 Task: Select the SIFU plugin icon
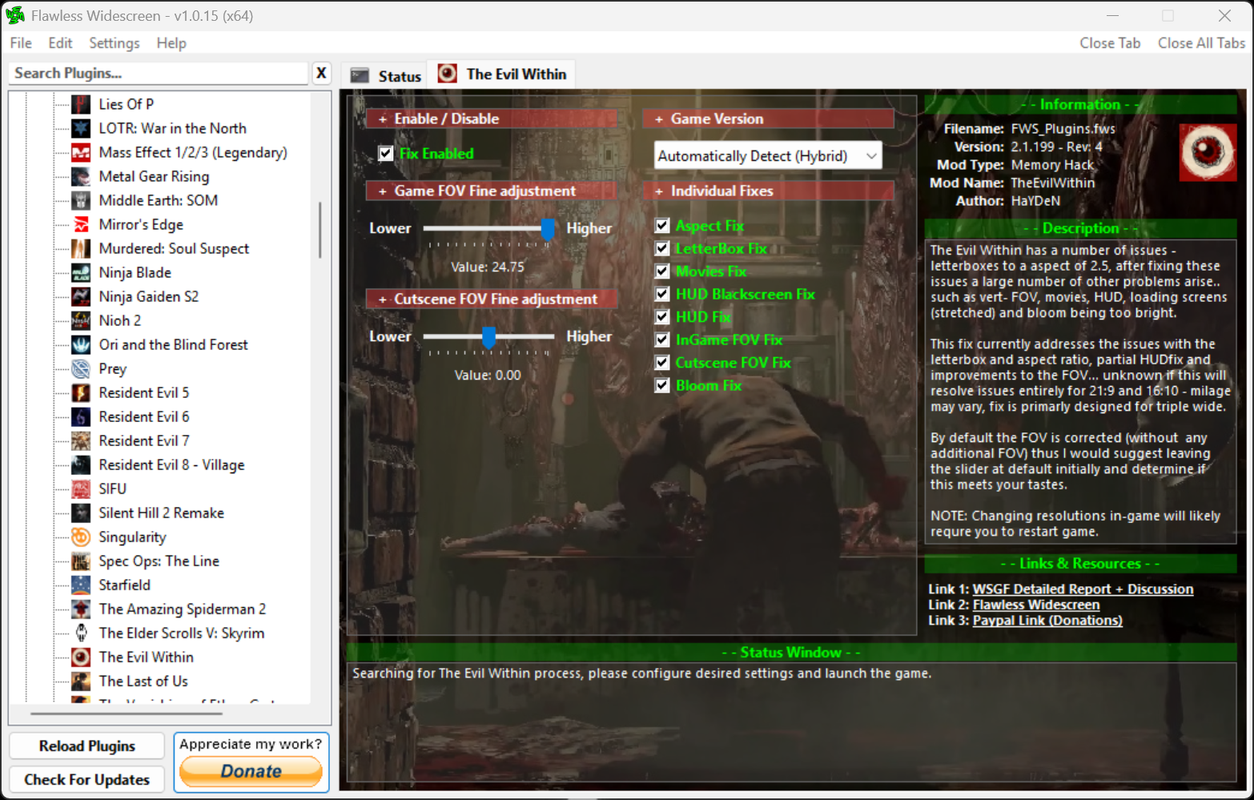point(81,488)
